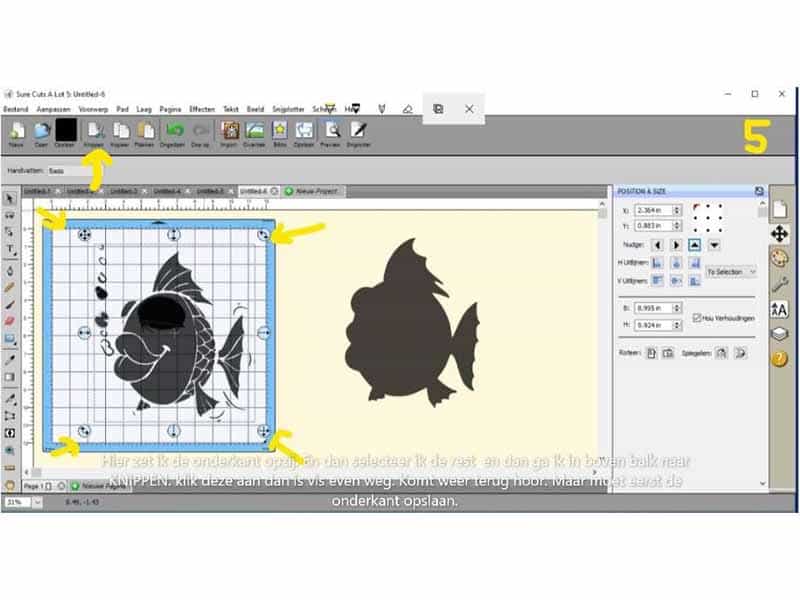Click the X position input field
Screen dimensions: 800x600
pos(654,210)
